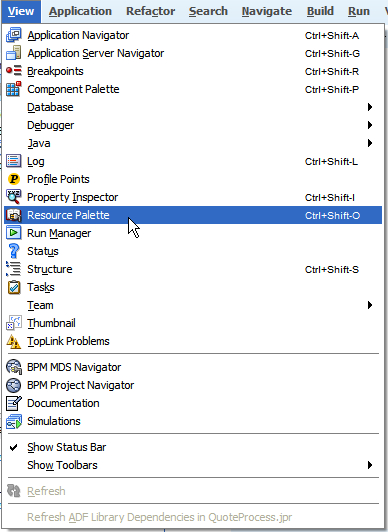Open the Refactor menu
The width and height of the screenshot is (388, 532).
coord(151,11)
